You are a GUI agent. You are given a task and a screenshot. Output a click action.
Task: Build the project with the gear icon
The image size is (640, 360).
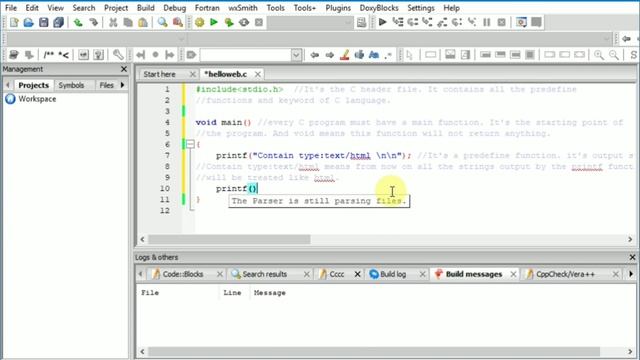point(199,22)
